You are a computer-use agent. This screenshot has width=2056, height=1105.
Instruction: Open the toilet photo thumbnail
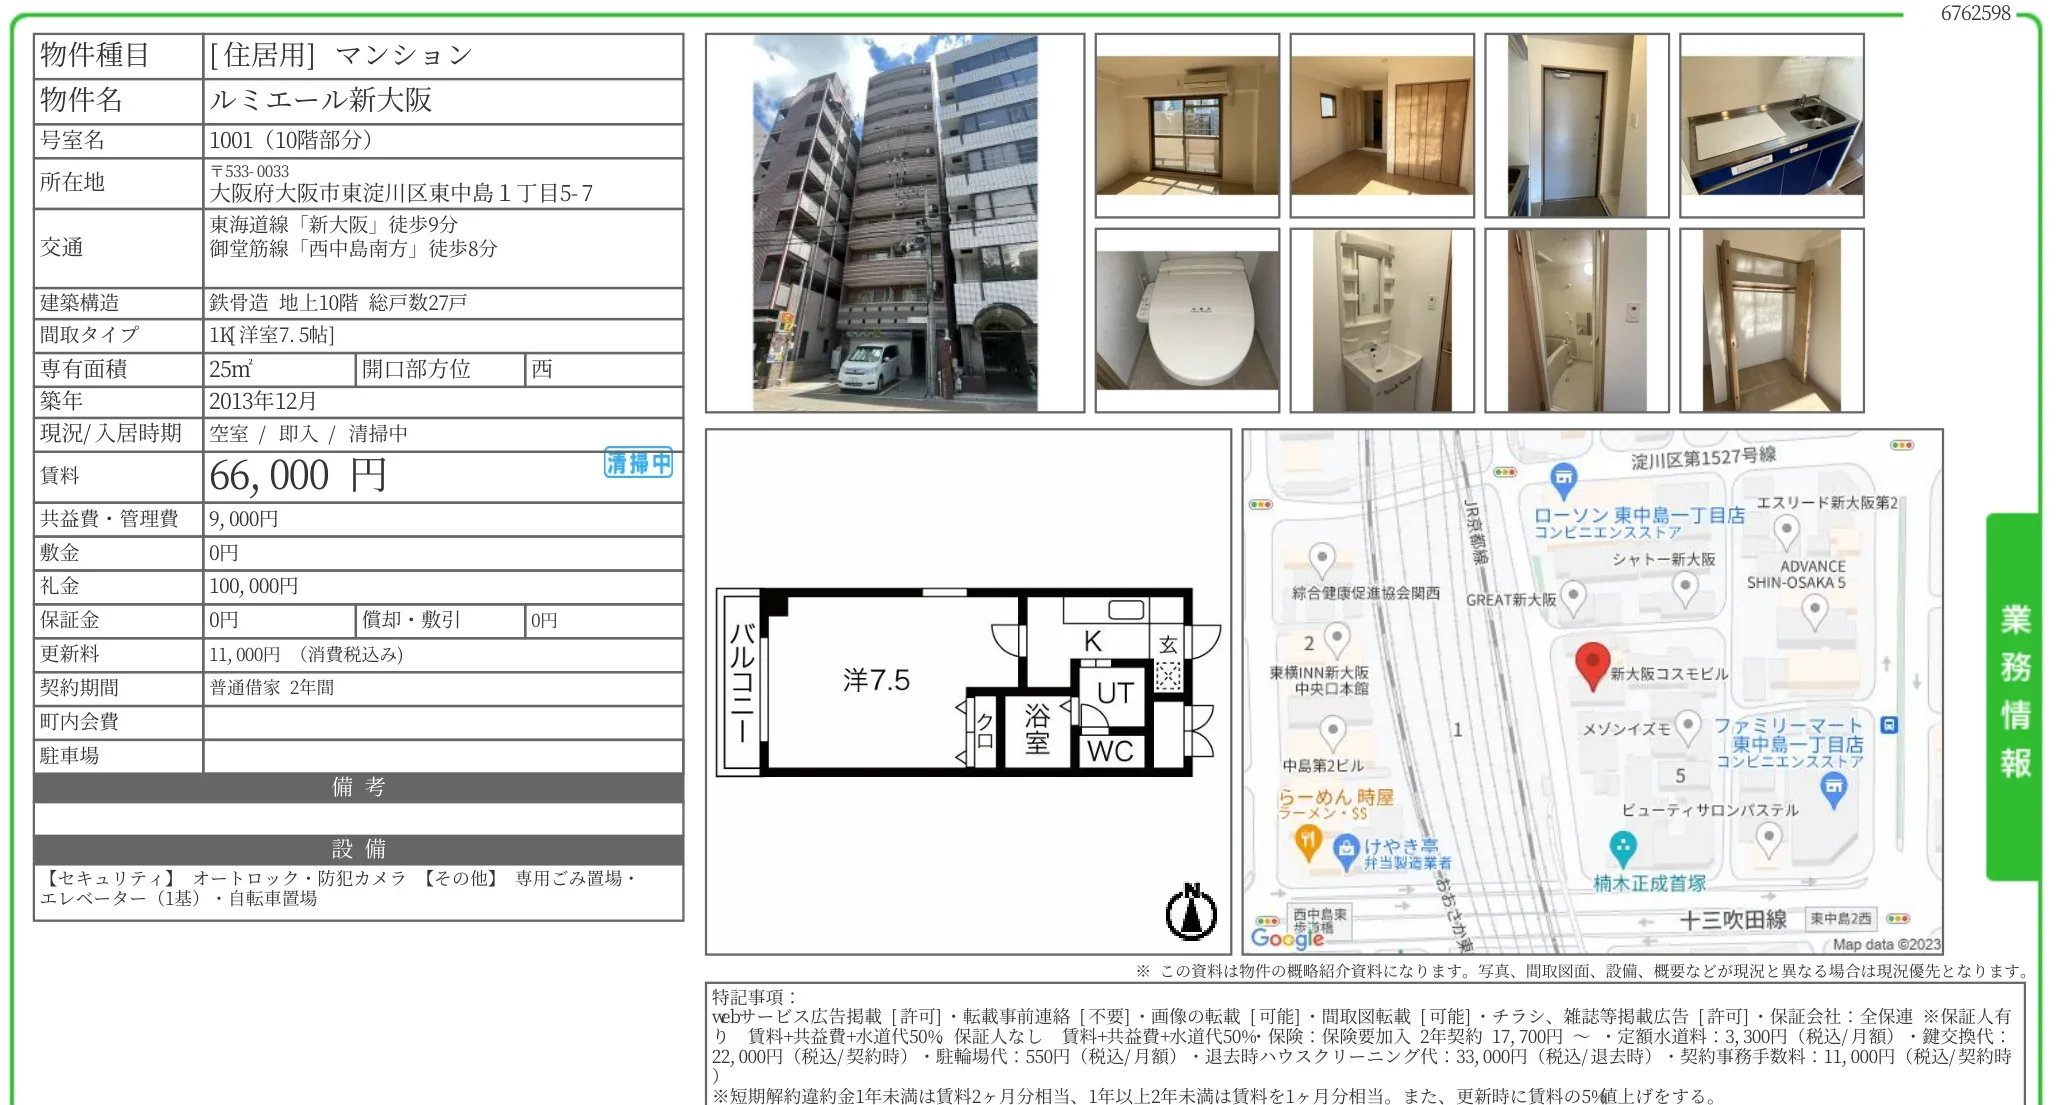click(x=1187, y=320)
